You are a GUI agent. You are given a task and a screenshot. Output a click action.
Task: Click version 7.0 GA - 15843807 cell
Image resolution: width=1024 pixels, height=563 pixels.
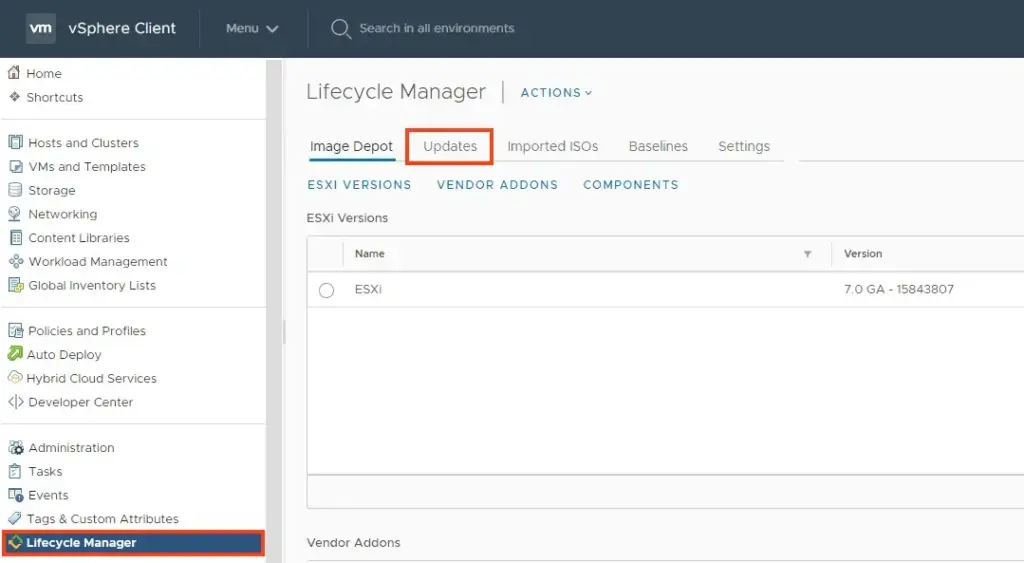pyautogui.click(x=899, y=289)
